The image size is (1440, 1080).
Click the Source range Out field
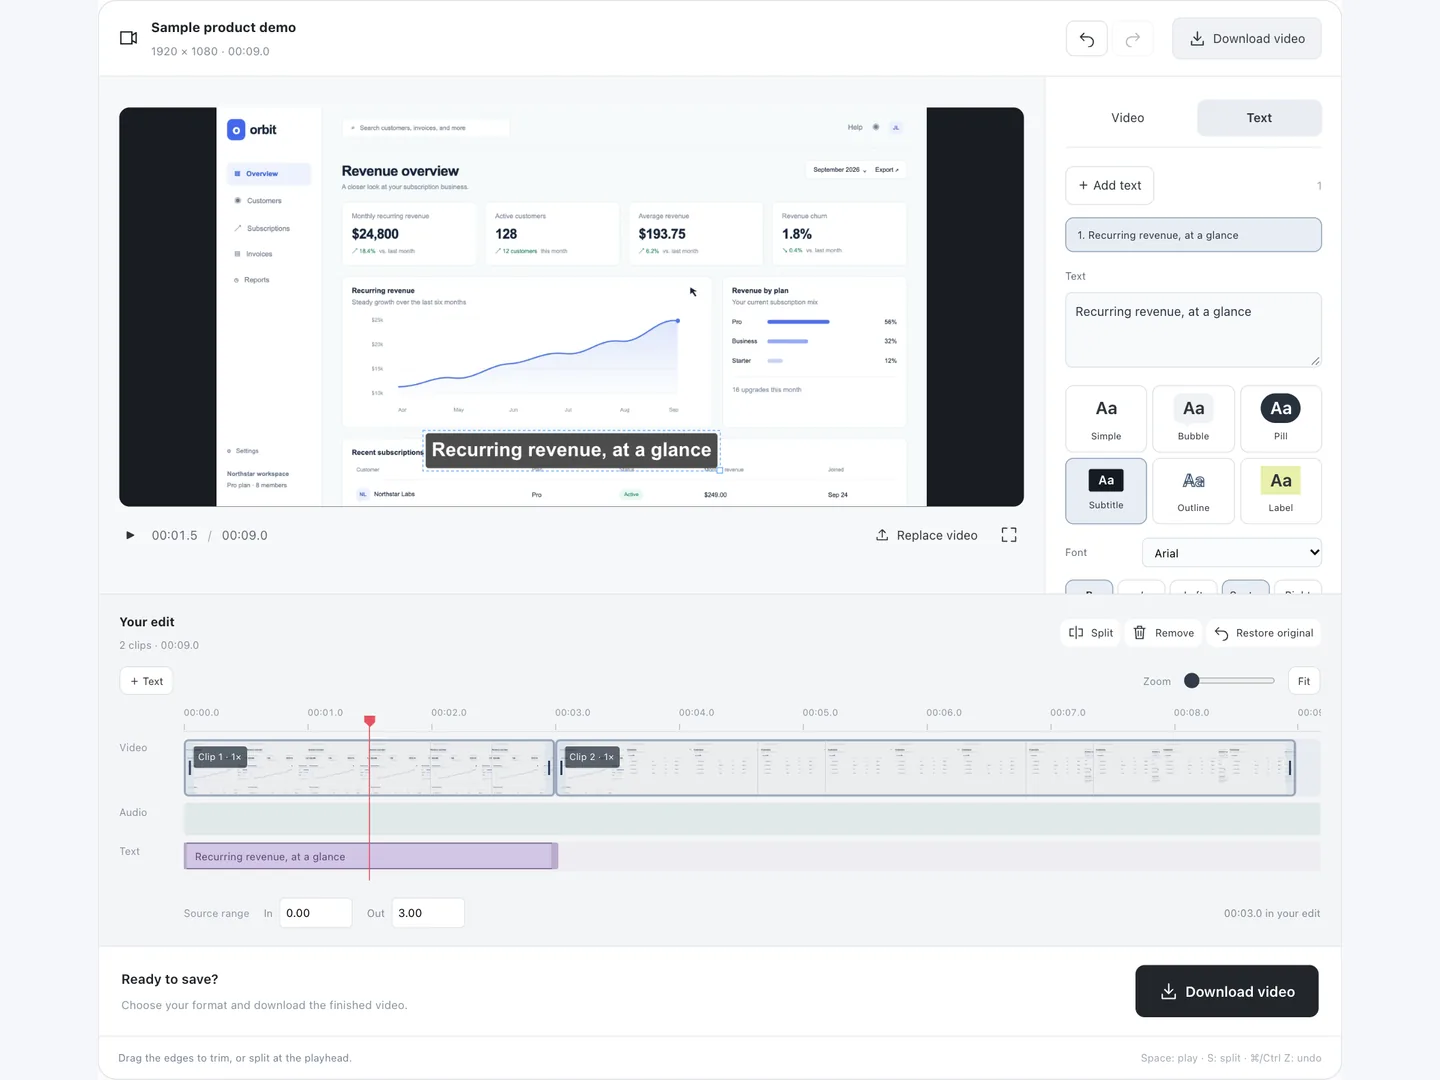(428, 913)
